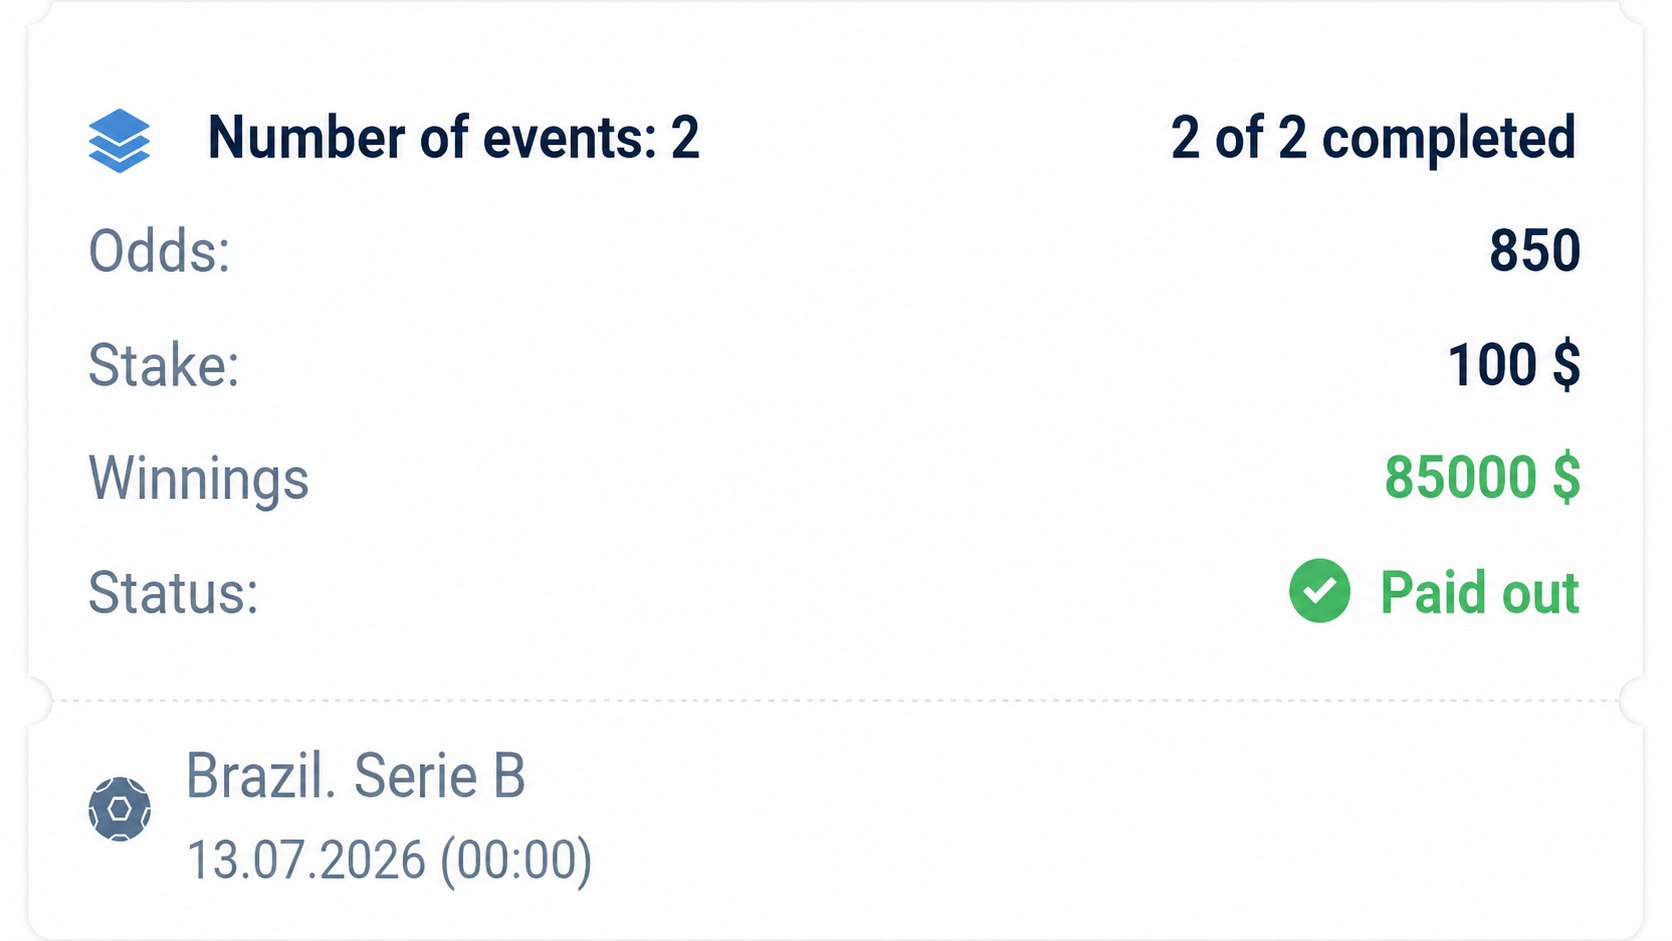Click the "Stake:" label
Screen dimensions: 1672x941
(x=164, y=365)
